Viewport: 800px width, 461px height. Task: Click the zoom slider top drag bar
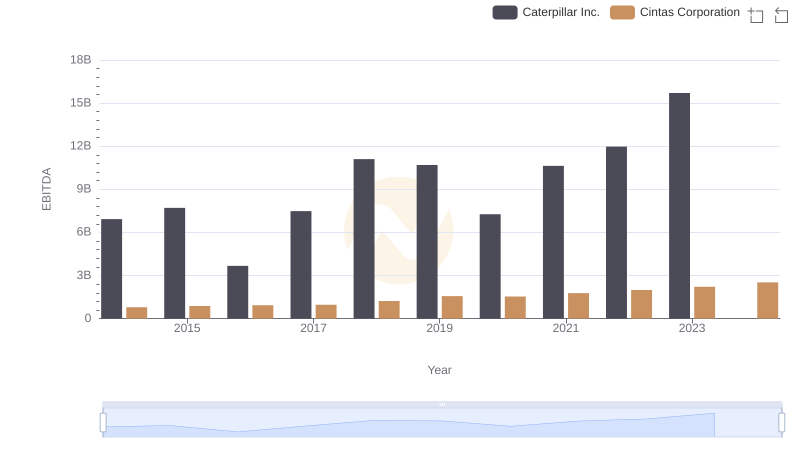click(442, 404)
